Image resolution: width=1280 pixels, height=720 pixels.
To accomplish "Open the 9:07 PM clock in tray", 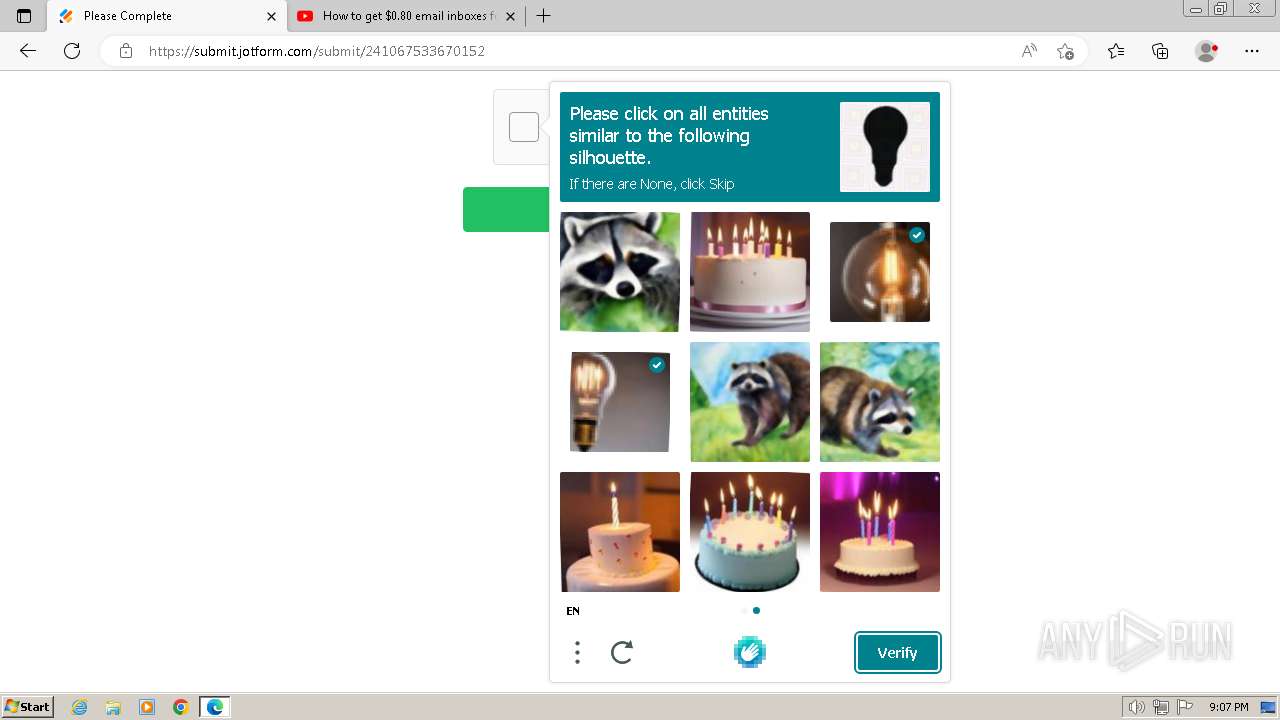I will click(x=1229, y=707).
